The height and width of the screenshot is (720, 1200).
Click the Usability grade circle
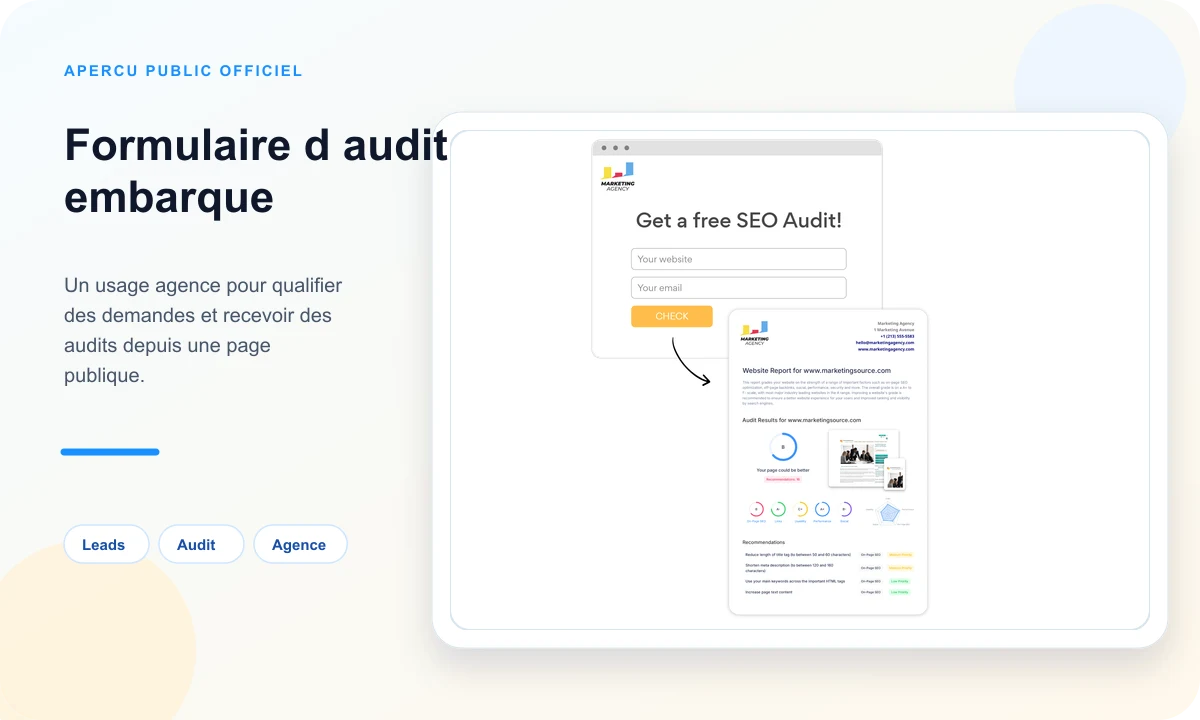(801, 509)
